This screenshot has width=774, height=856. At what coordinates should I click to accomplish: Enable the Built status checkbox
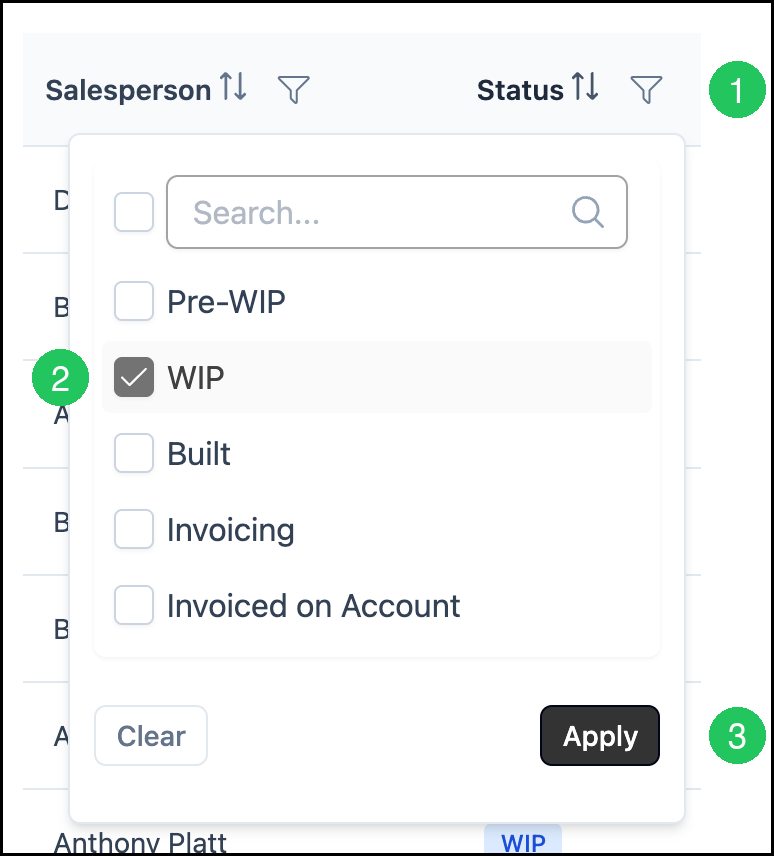click(134, 453)
